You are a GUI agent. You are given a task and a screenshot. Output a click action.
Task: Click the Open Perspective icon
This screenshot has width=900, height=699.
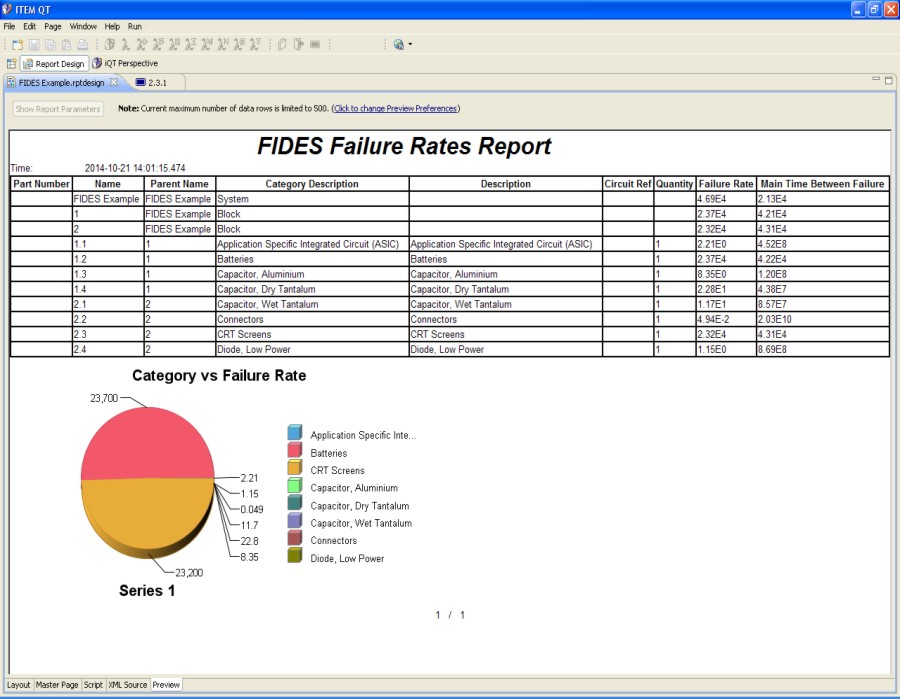coord(11,63)
